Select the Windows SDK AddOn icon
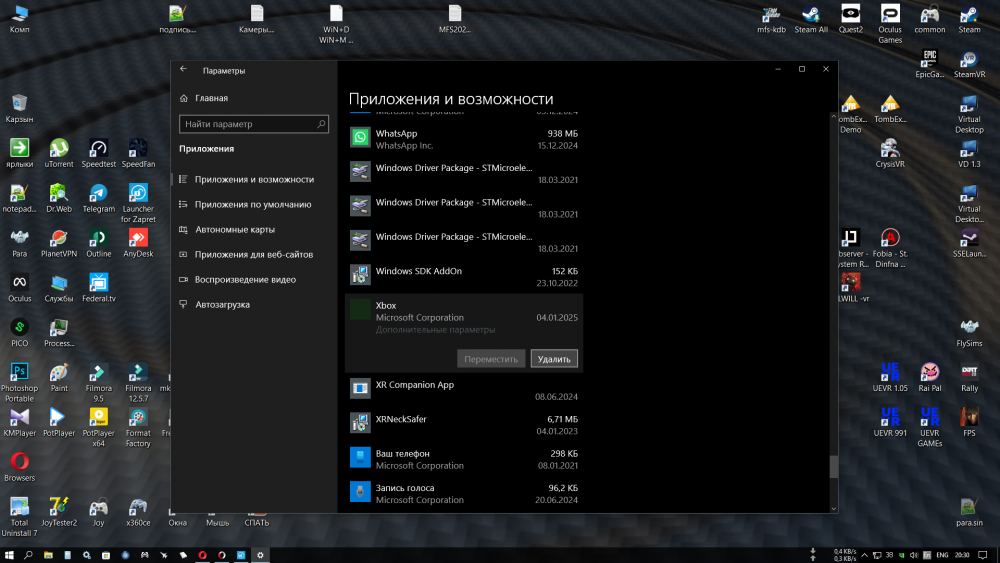1000x563 pixels. (x=360, y=276)
